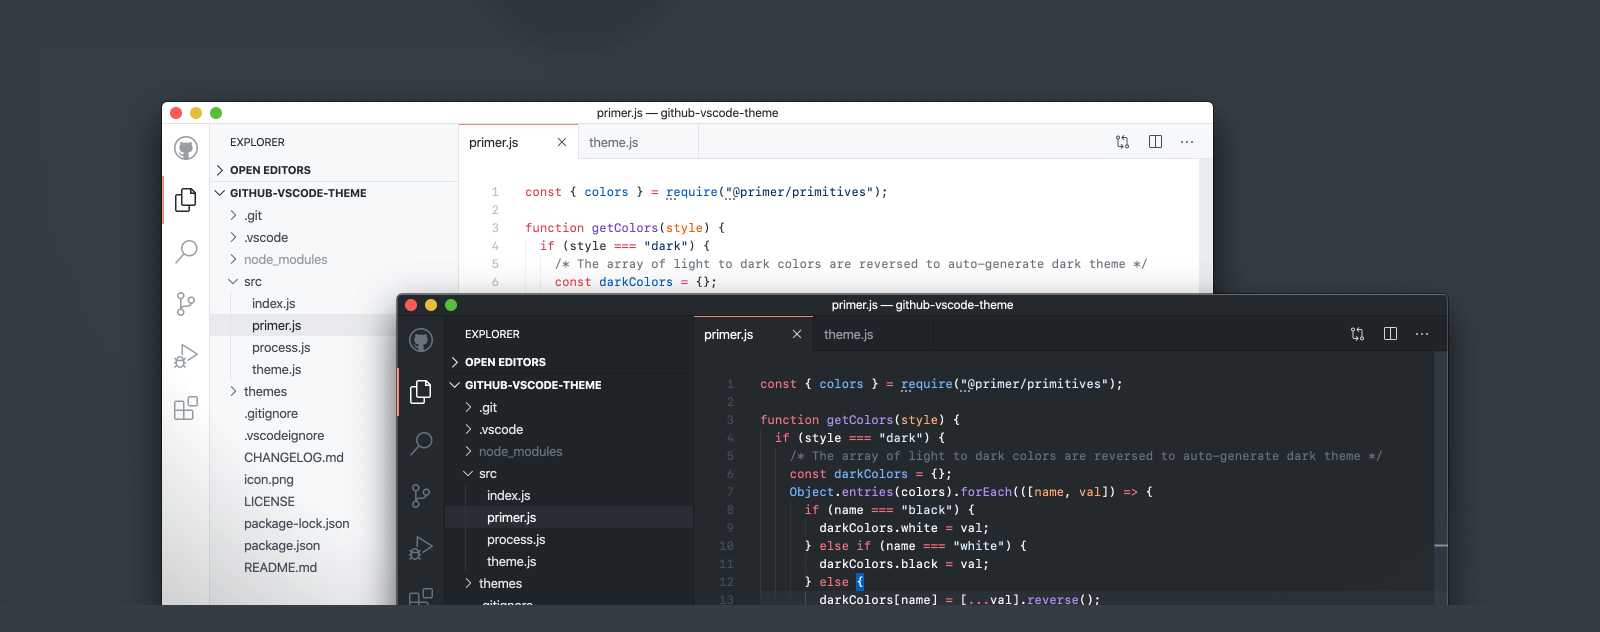Open Search icon in light window activity bar

point(186,251)
